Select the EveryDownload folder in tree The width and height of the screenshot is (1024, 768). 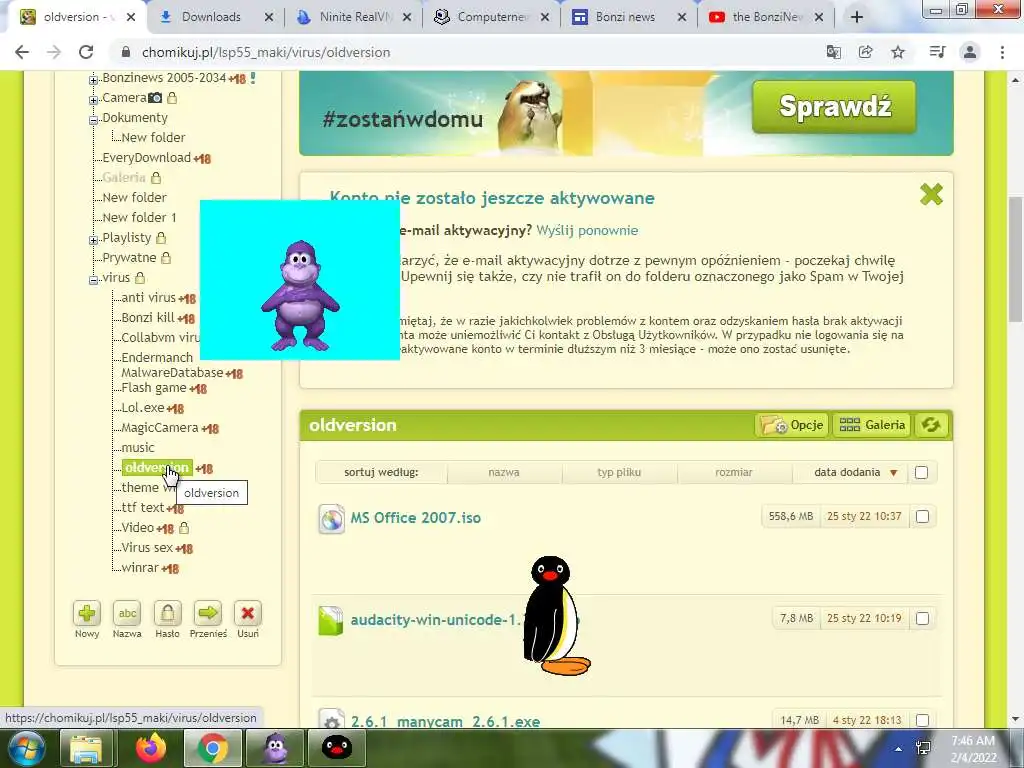146,157
